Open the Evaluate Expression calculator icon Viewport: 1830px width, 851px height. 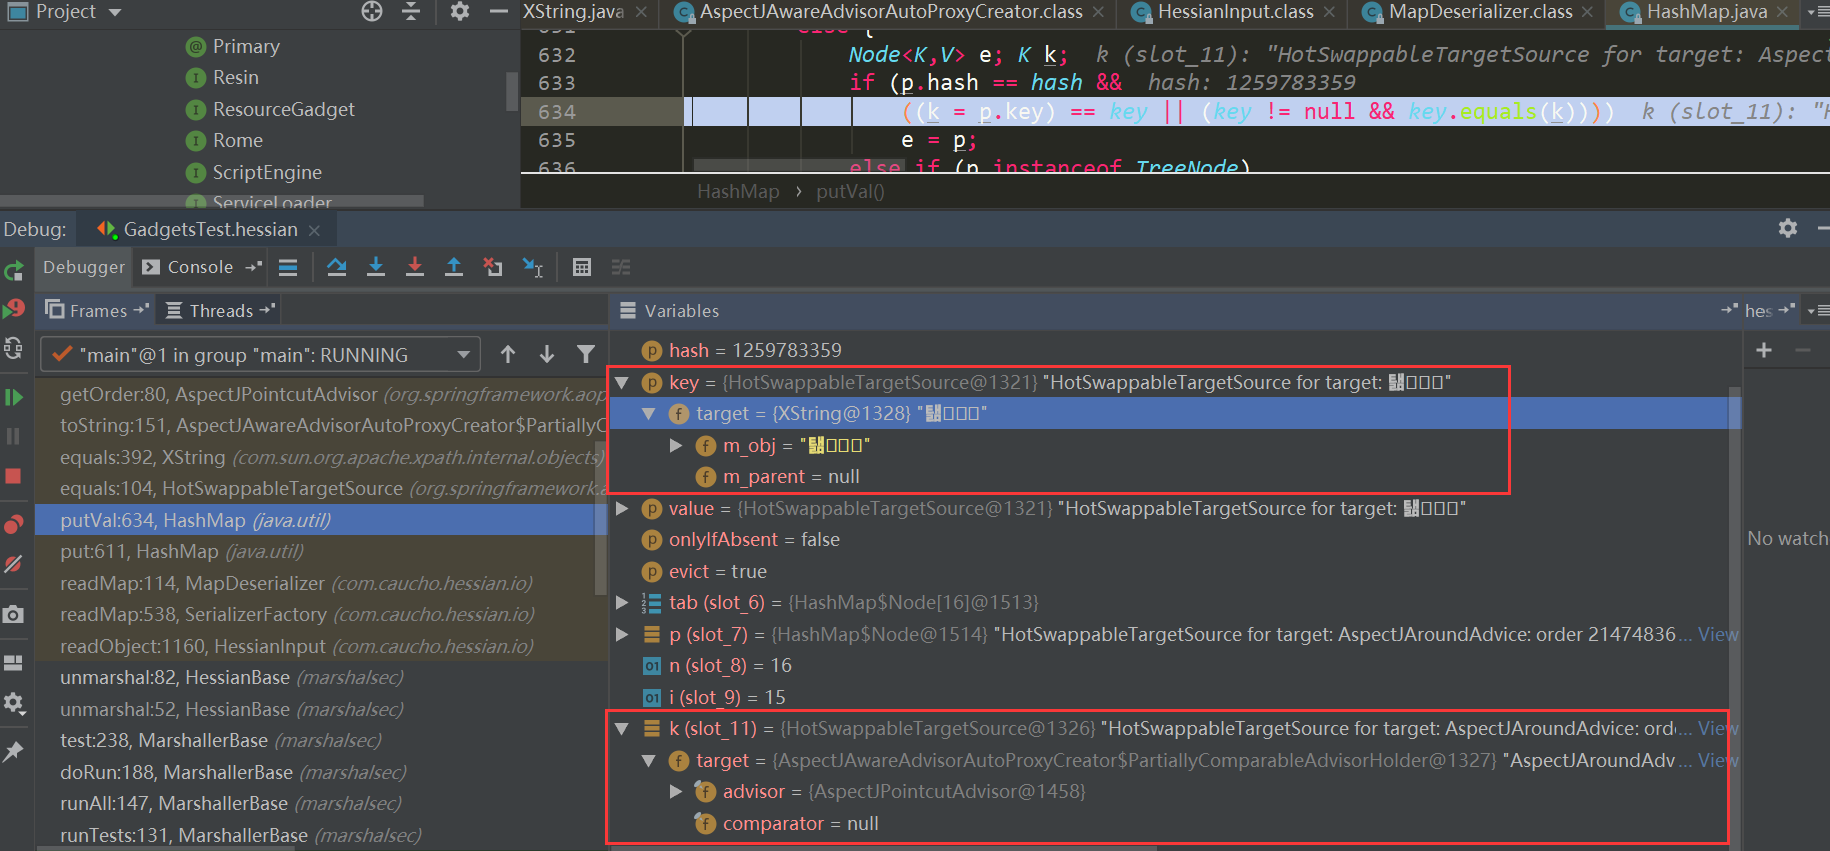[x=582, y=267]
